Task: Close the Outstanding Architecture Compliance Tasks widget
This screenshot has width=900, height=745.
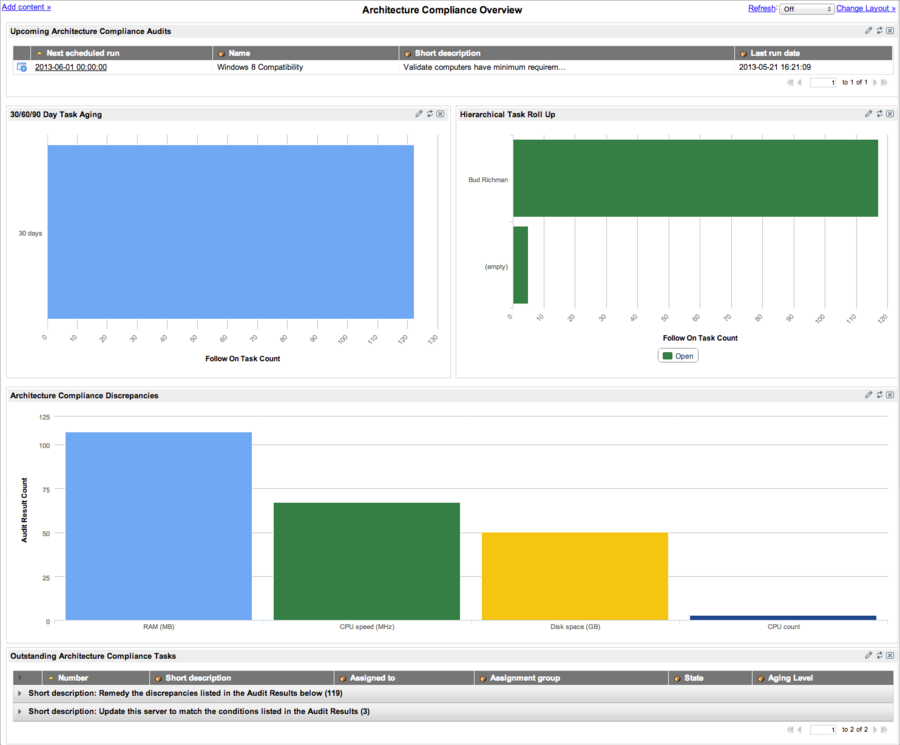Action: pos(890,655)
